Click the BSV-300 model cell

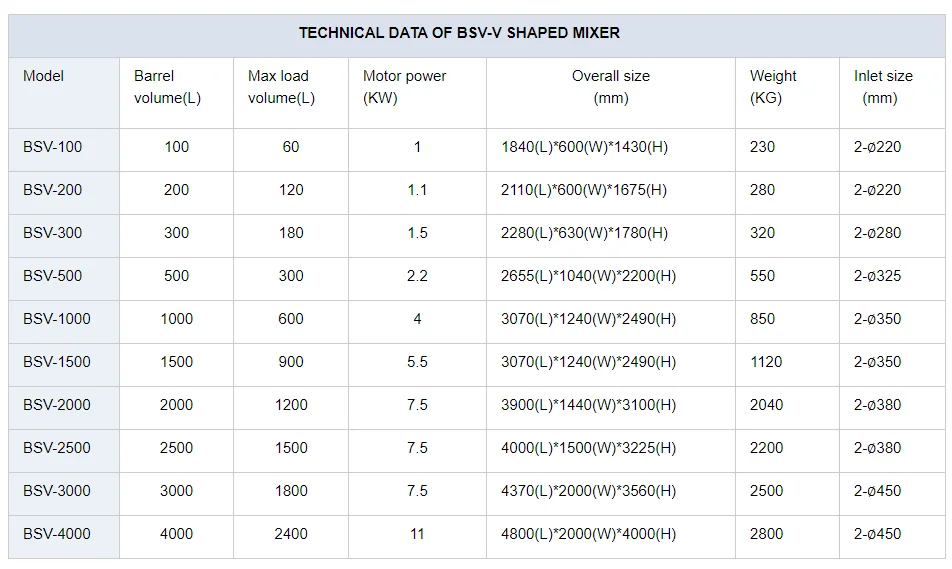tap(53, 233)
